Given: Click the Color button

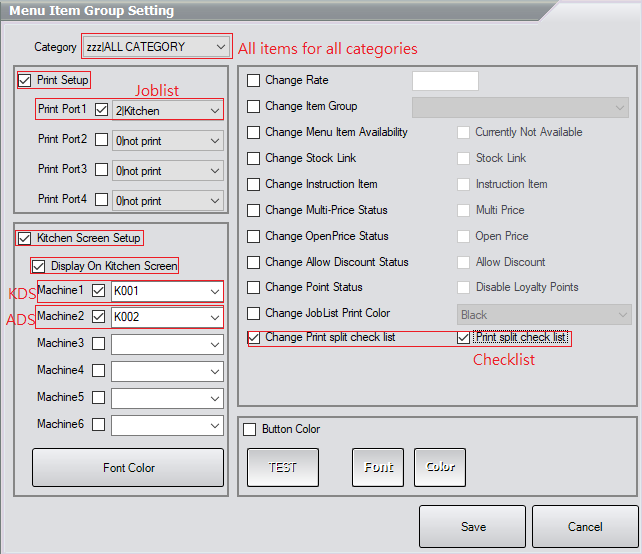Looking at the screenshot, I should 440,467.
